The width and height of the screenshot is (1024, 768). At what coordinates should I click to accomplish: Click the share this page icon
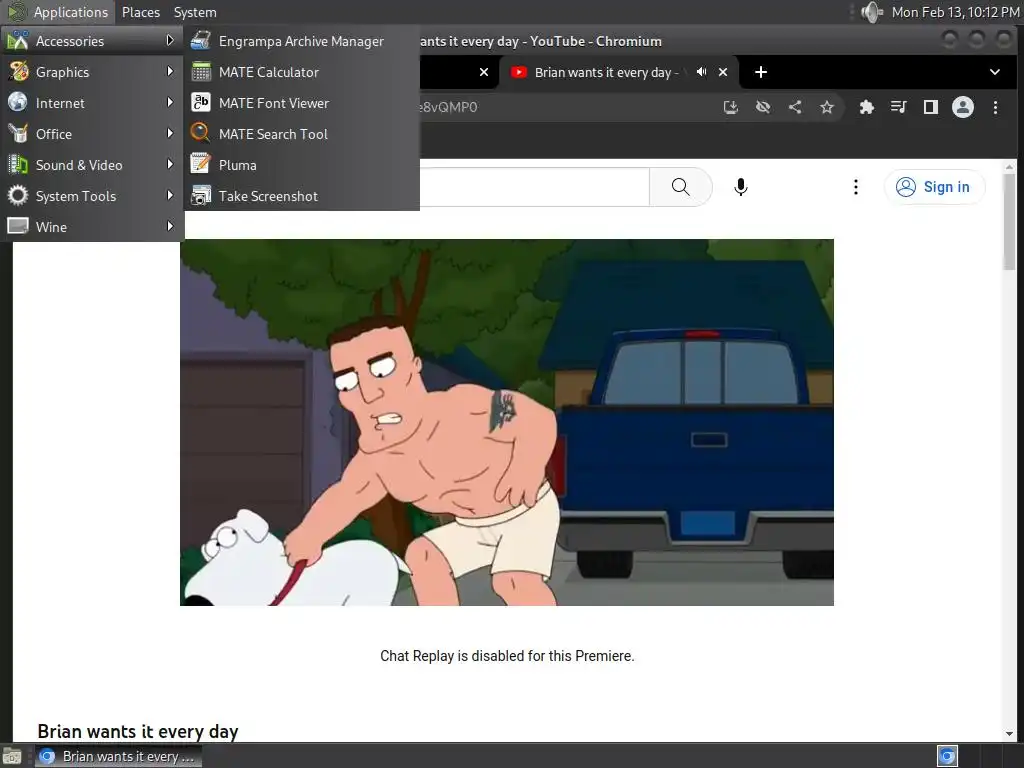(795, 107)
